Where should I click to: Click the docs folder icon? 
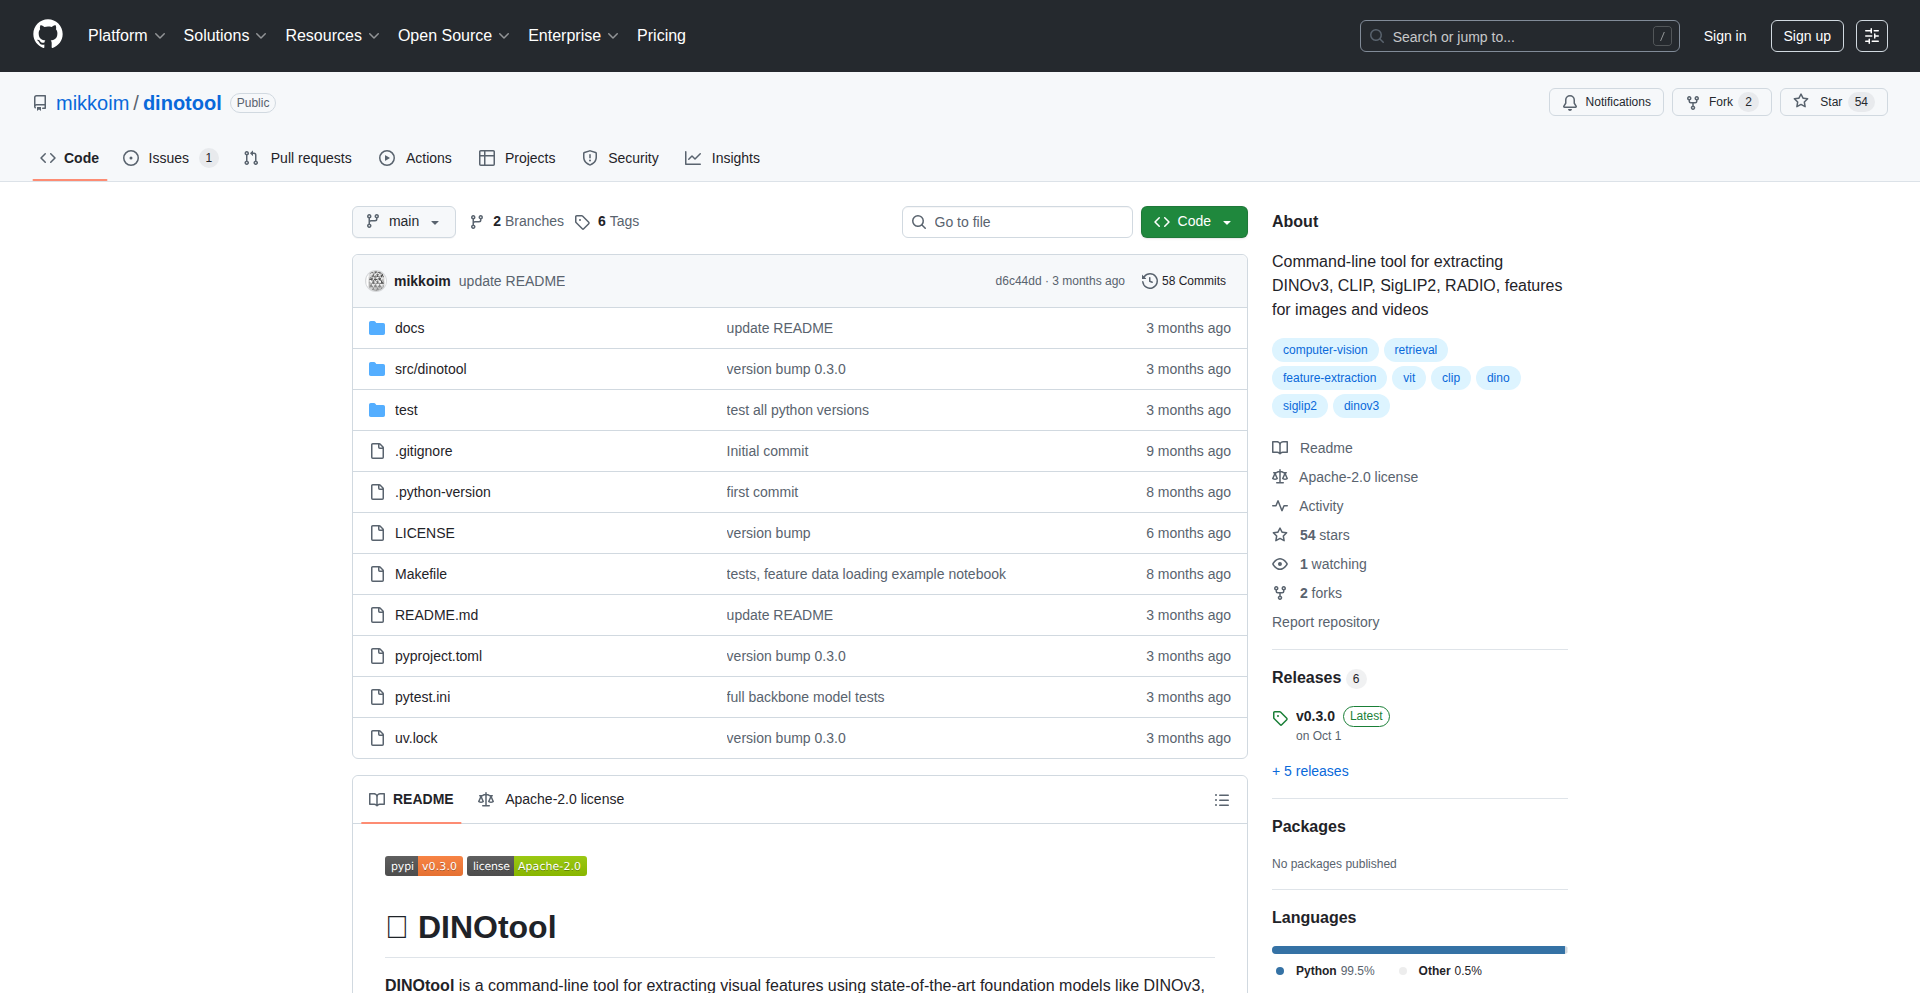click(x=377, y=328)
